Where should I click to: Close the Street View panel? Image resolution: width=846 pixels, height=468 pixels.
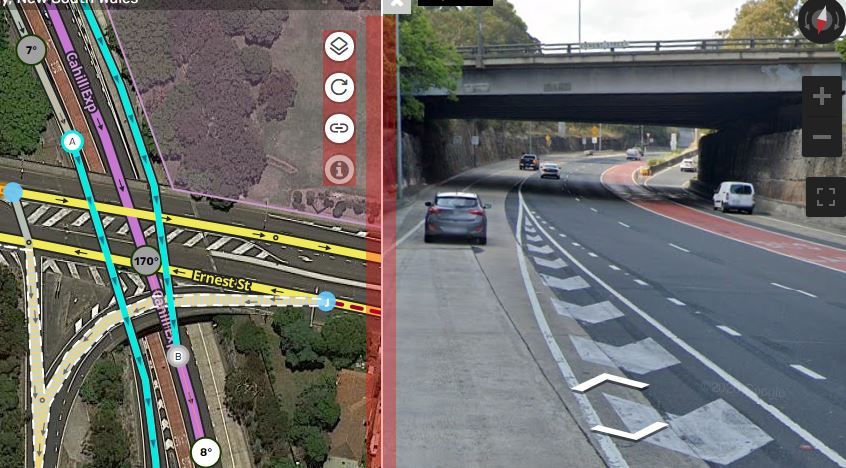point(397,5)
